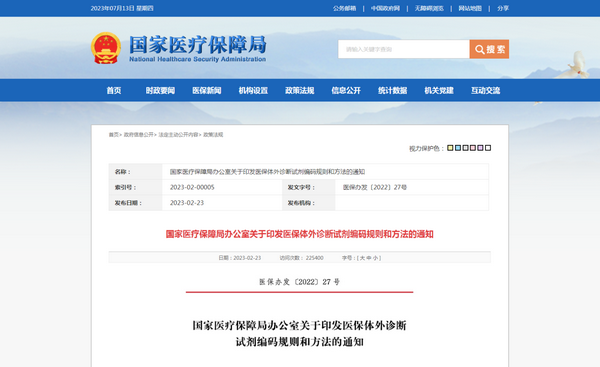The height and width of the screenshot is (367, 600).
Task: Click the index number 2023-02-00005
Action: pyautogui.click(x=192, y=187)
